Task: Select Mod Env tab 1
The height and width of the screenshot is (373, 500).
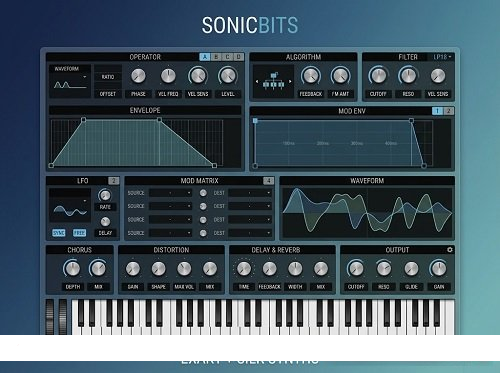Action: pos(437,111)
